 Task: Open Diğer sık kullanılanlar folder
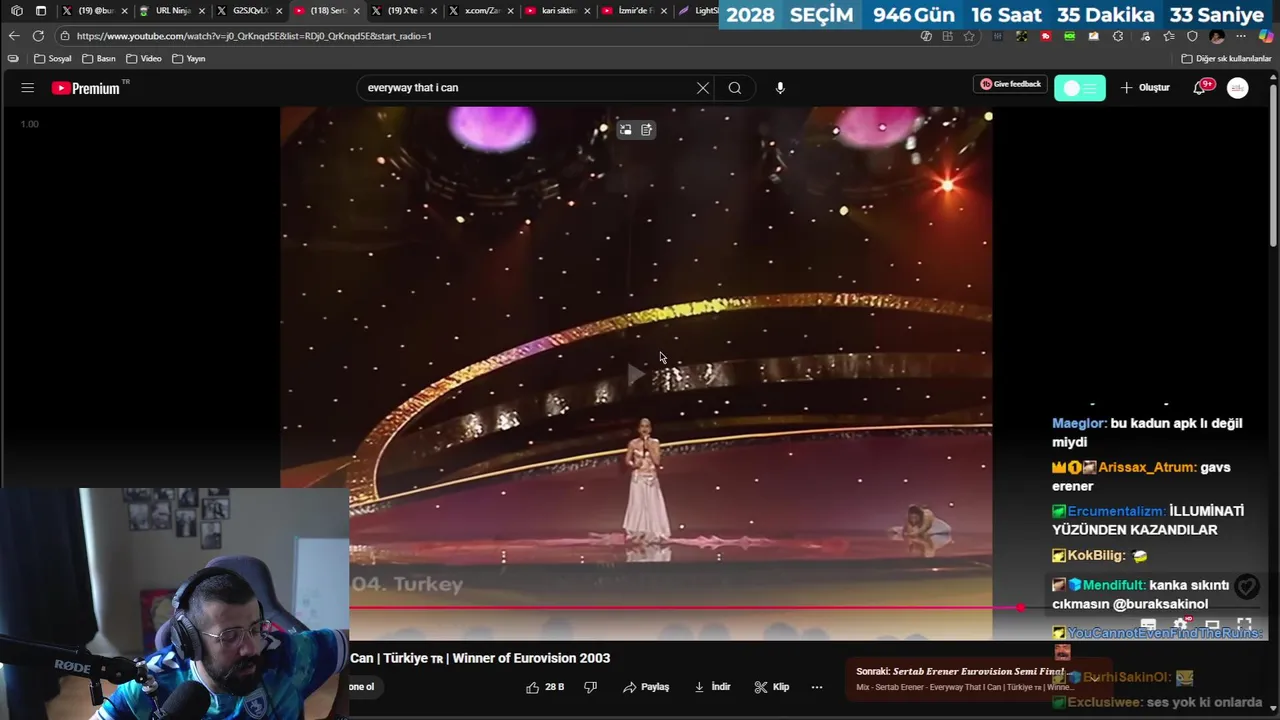pos(1226,59)
